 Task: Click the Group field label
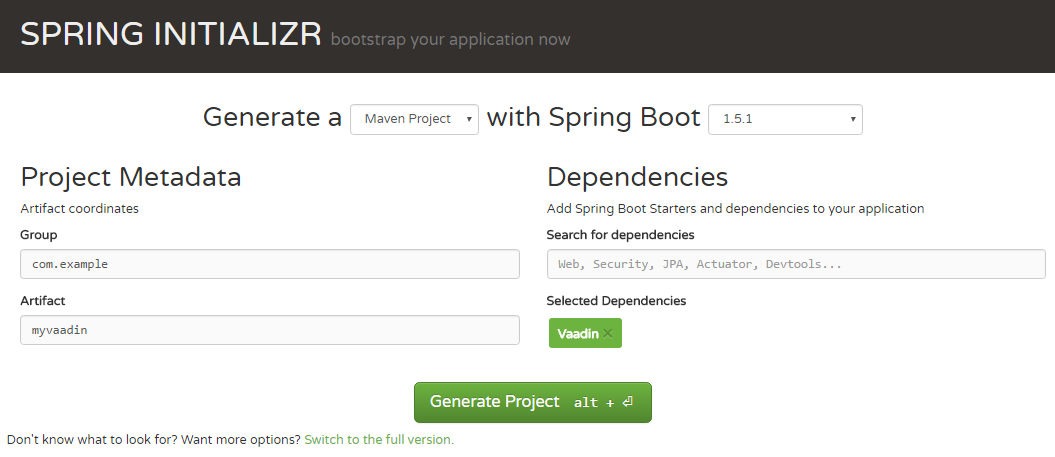[x=39, y=235]
